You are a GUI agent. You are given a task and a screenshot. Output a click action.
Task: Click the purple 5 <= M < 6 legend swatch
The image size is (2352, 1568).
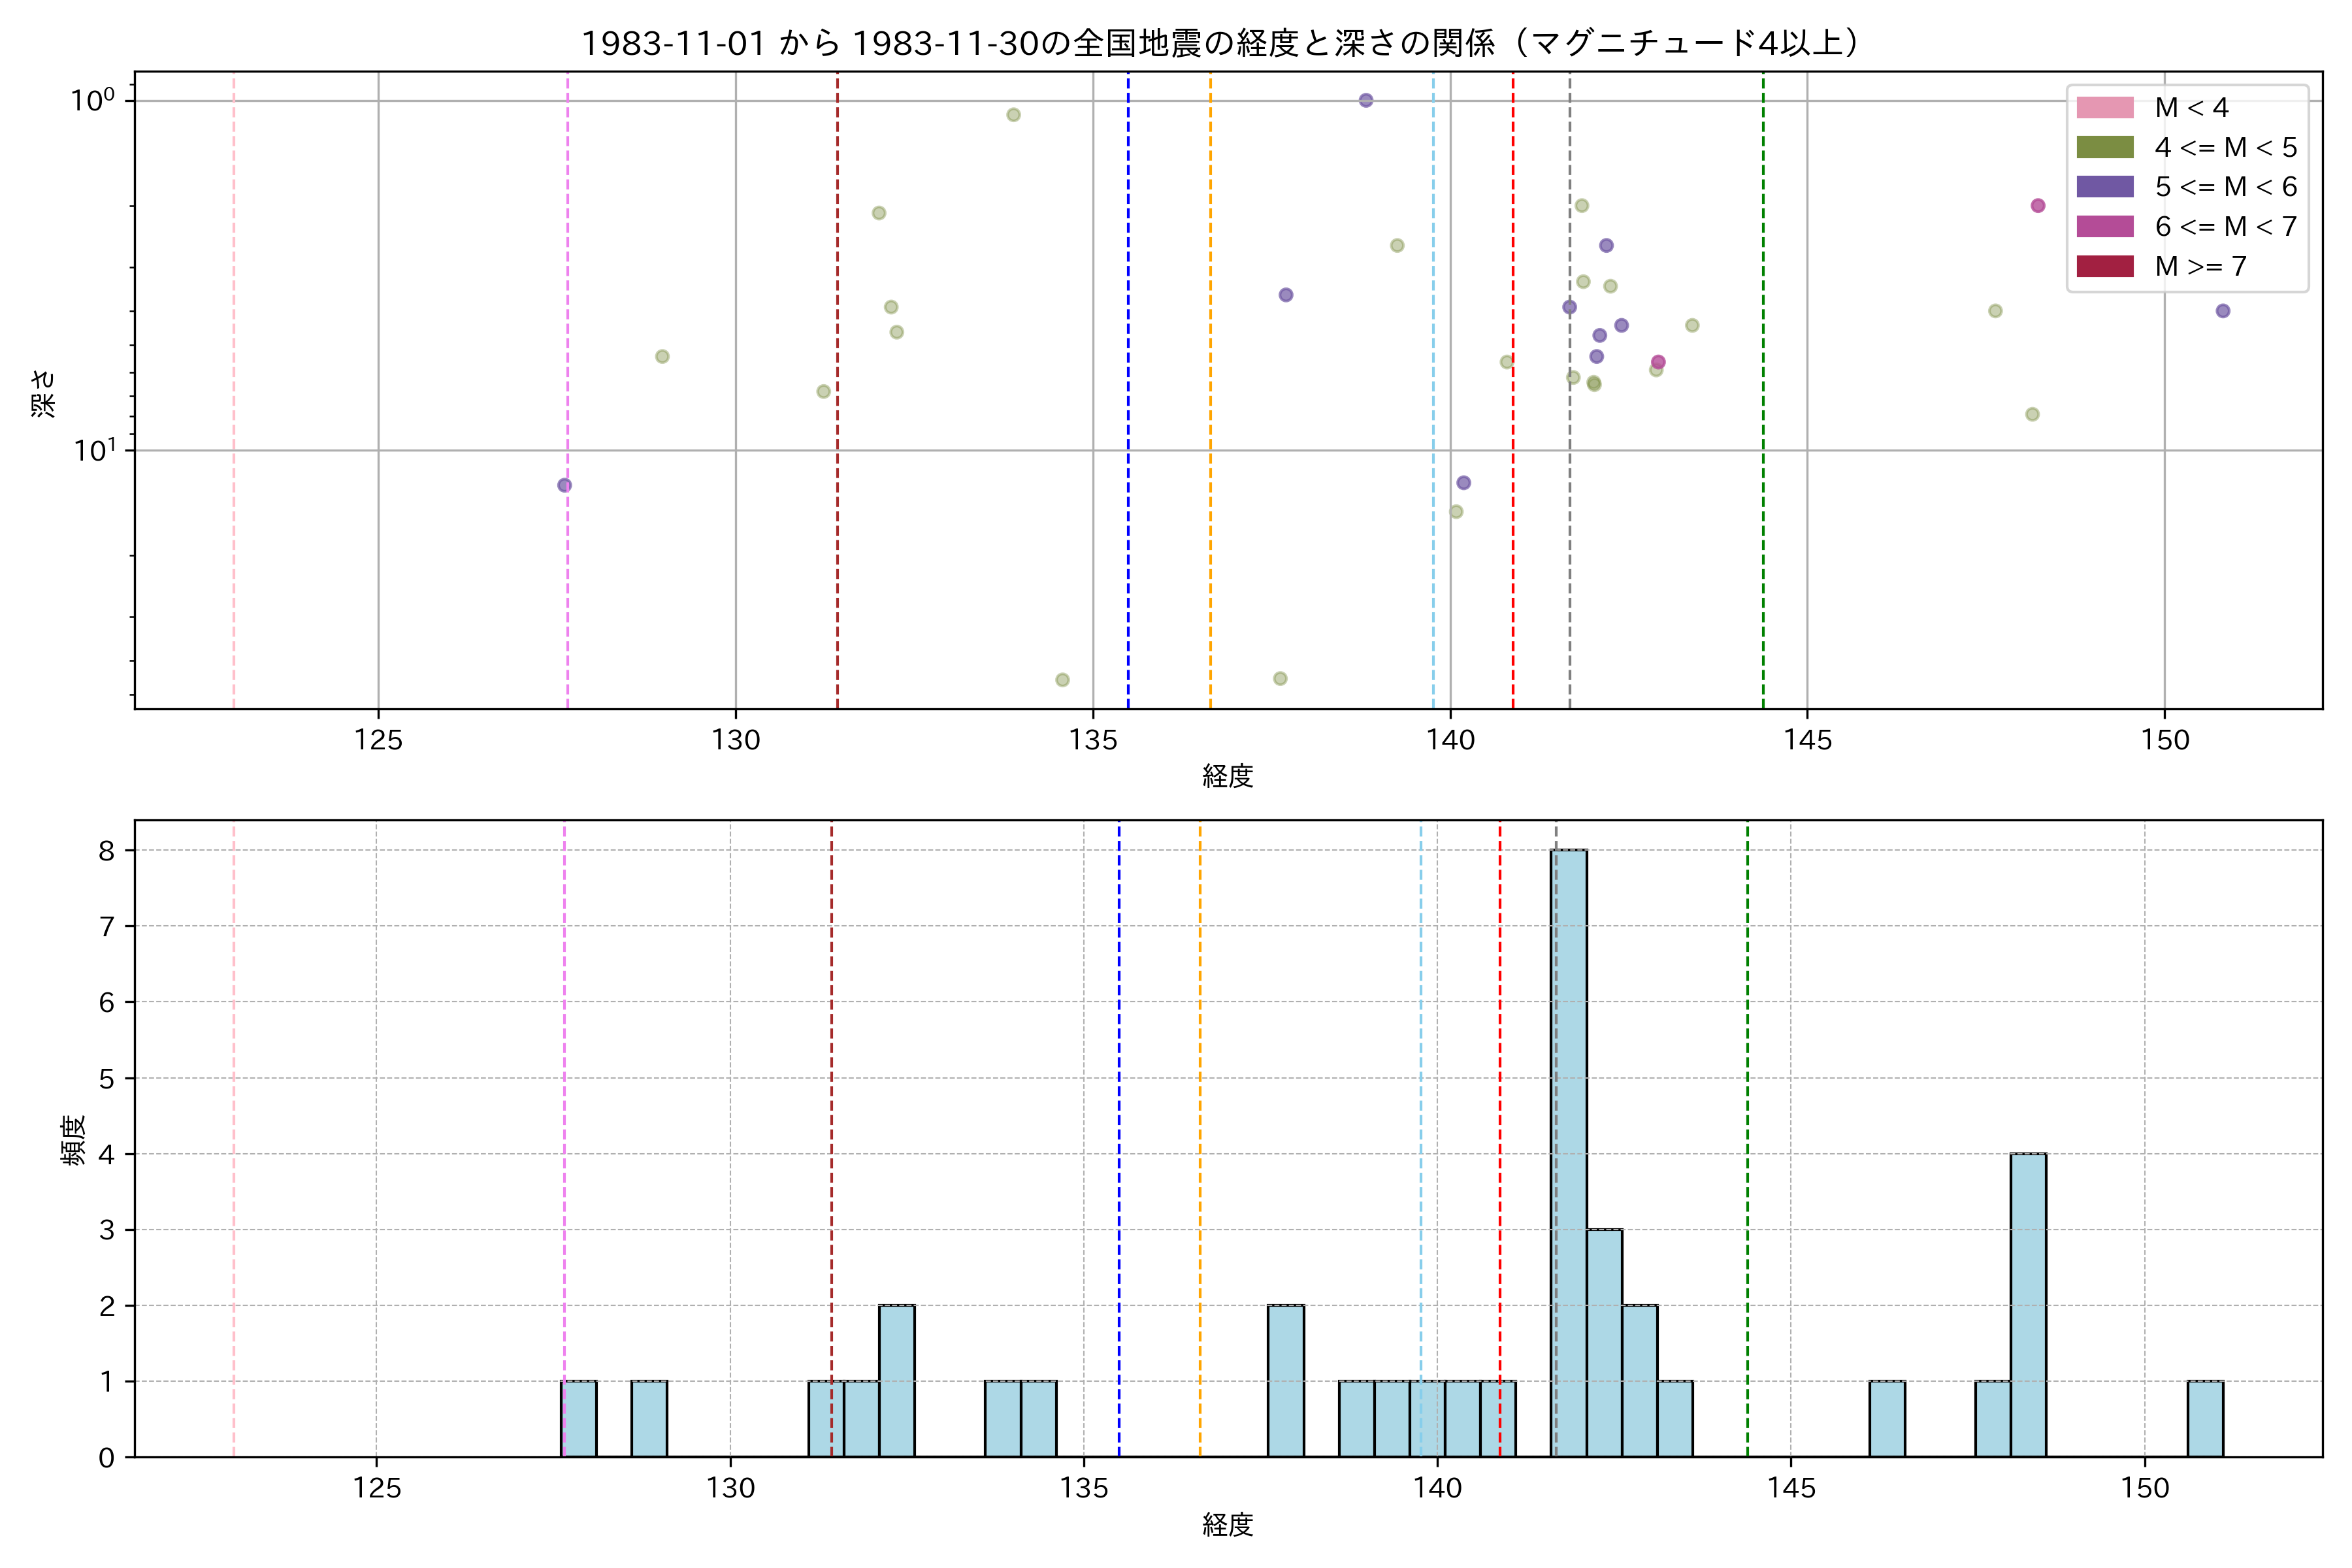click(x=2104, y=187)
